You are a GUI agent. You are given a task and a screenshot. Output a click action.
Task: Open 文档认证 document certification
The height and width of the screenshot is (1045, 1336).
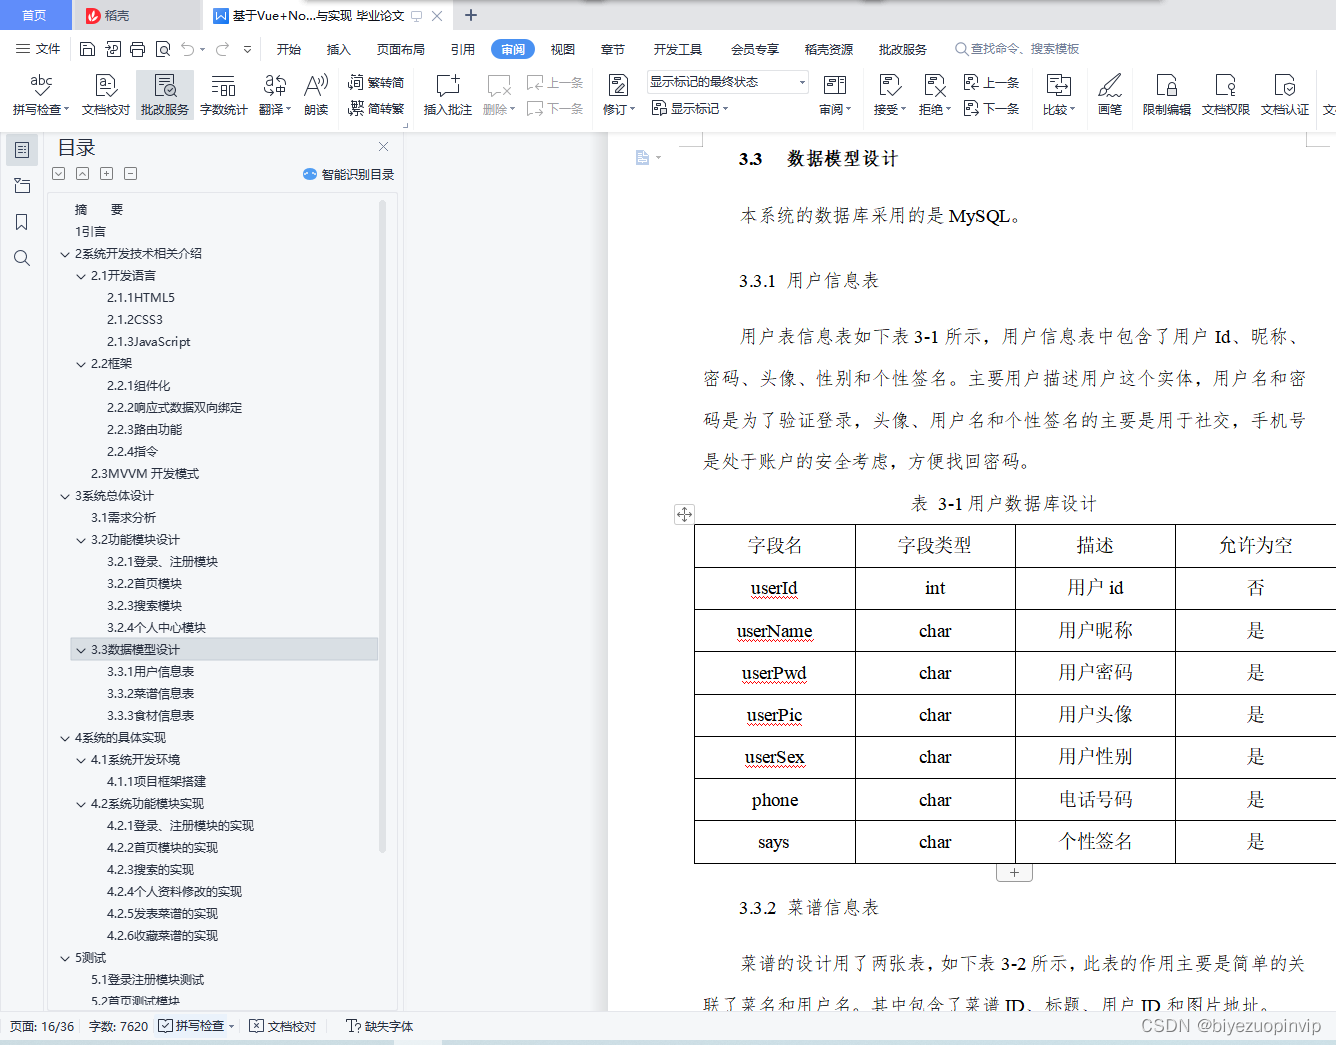(1284, 95)
